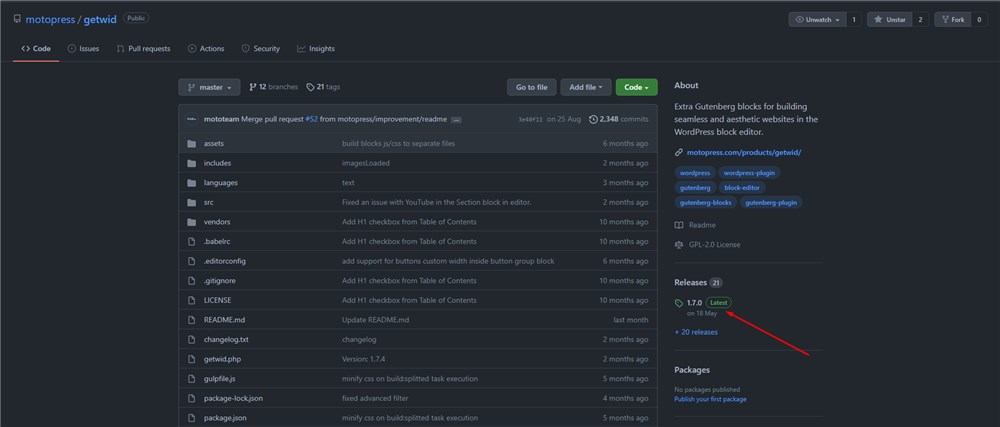Click the file icon for gulpfile.js
This screenshot has height=427, width=1000.
coord(191,379)
